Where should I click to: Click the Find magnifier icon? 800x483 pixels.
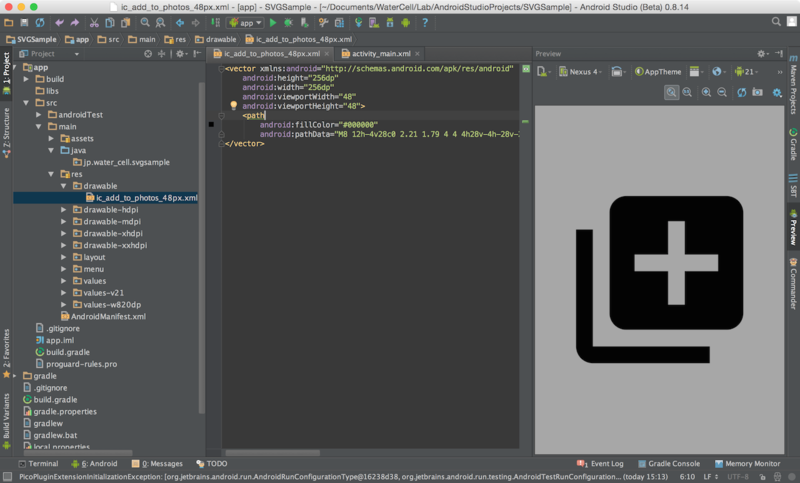(x=145, y=22)
